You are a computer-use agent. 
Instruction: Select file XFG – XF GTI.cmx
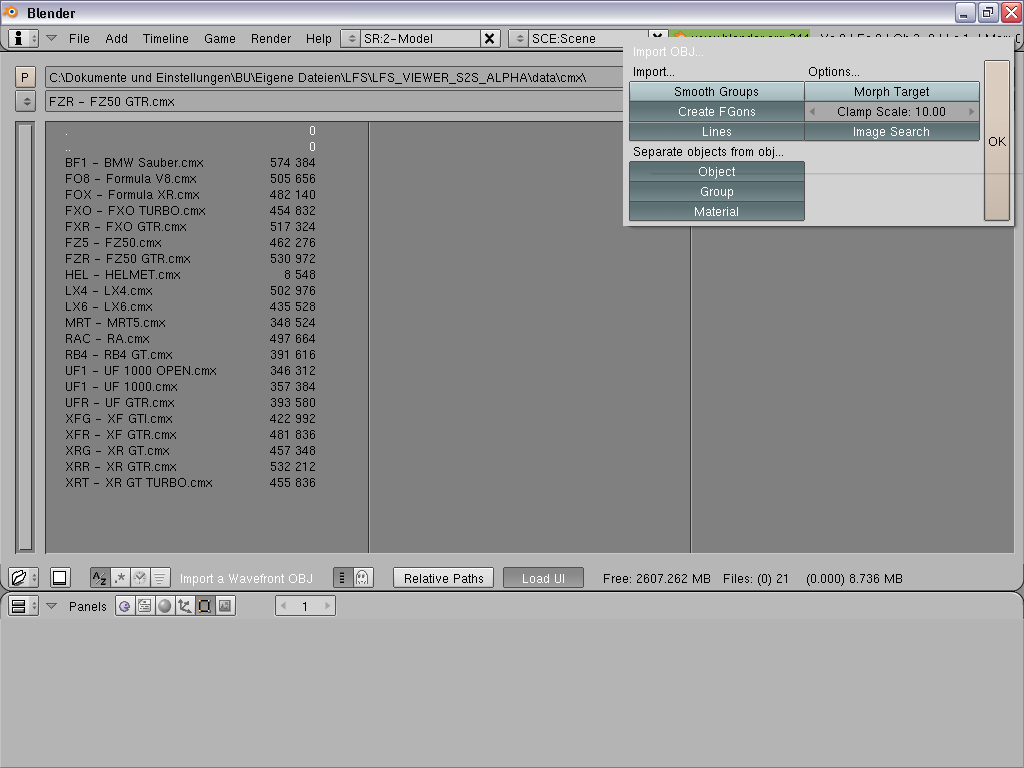pos(190,419)
